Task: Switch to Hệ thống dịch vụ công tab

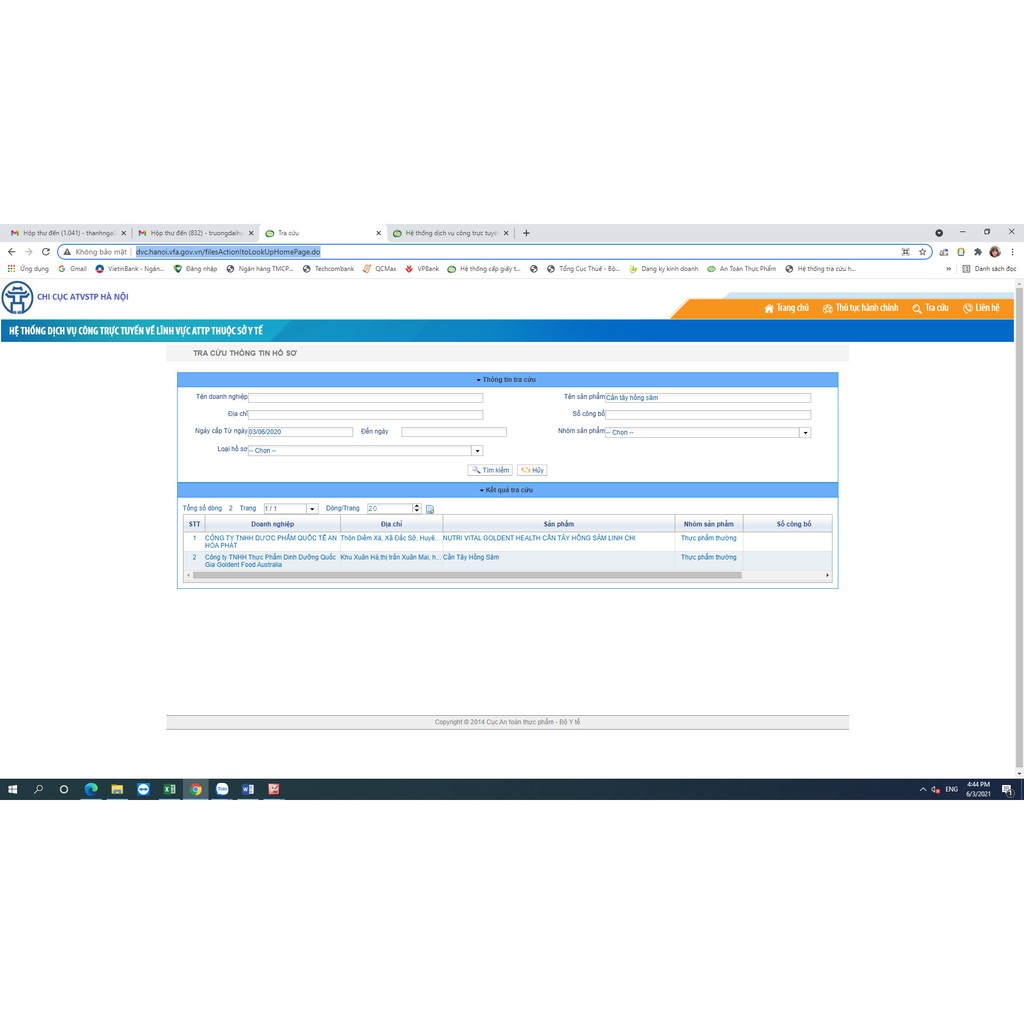Action: click(450, 233)
